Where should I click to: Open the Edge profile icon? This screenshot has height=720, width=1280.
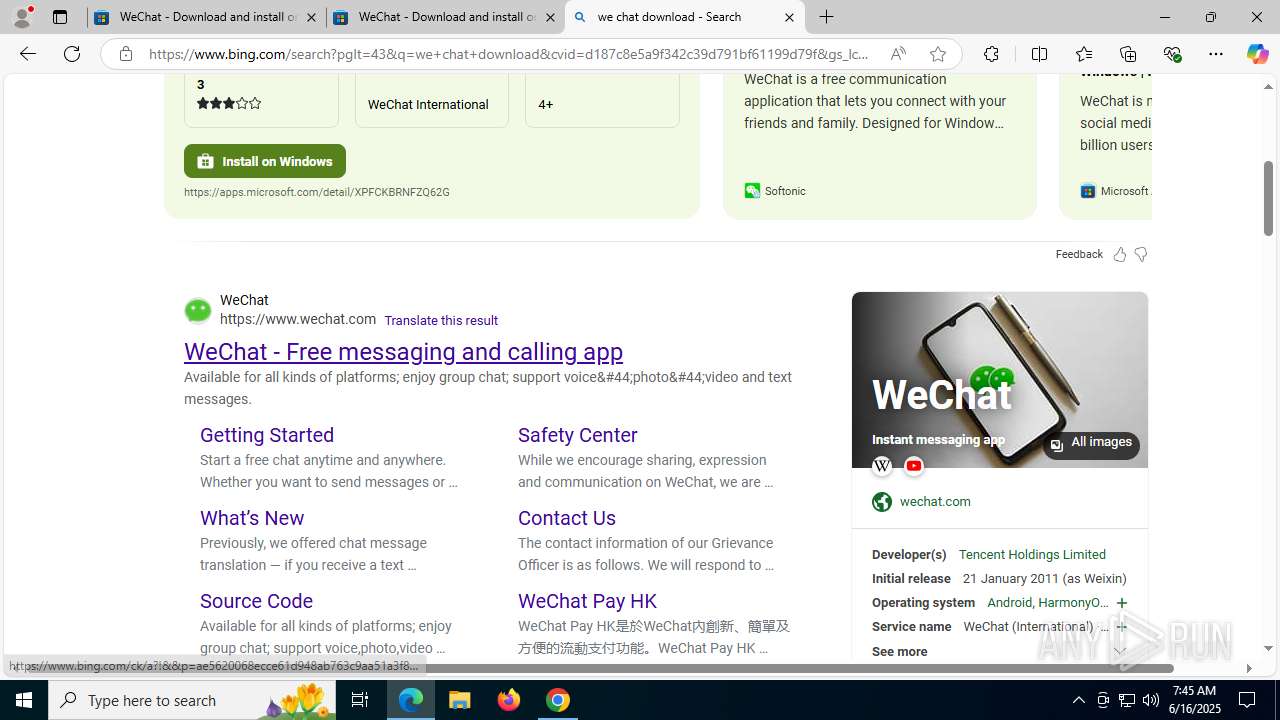coord(22,17)
